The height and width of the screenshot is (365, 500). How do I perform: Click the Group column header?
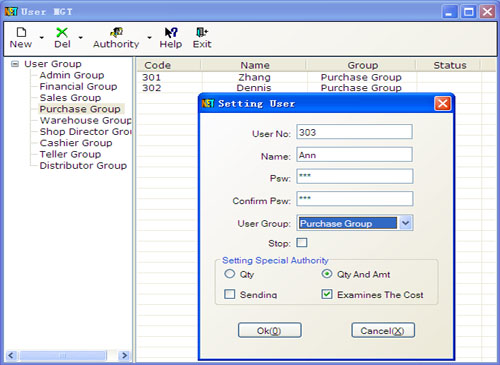click(361, 65)
